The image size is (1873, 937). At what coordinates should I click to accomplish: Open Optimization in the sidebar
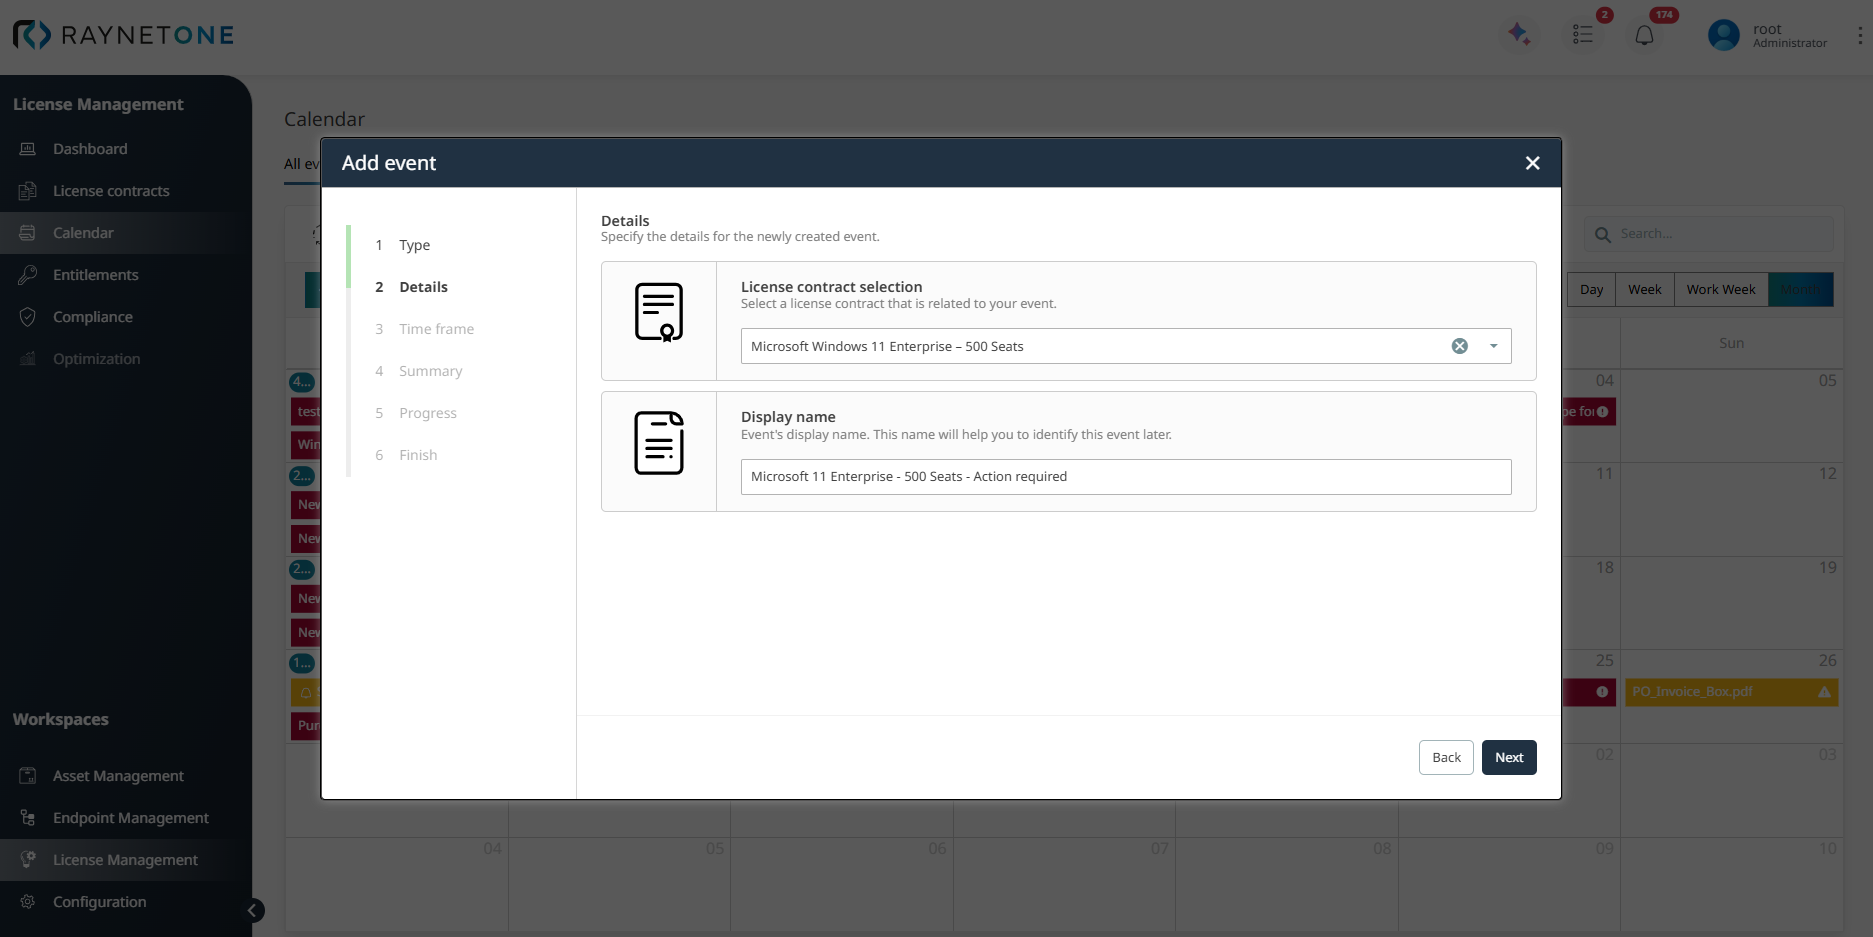(97, 359)
